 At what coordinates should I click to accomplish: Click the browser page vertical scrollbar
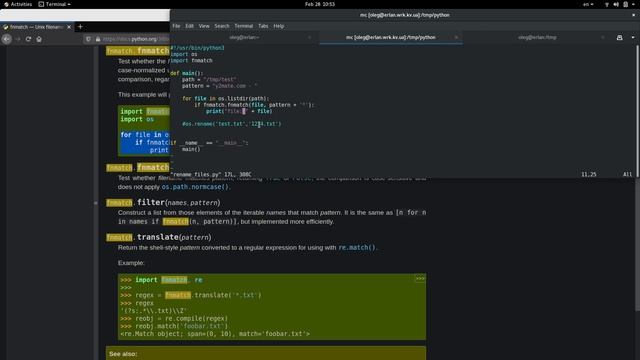pyautogui.click(x=637, y=245)
